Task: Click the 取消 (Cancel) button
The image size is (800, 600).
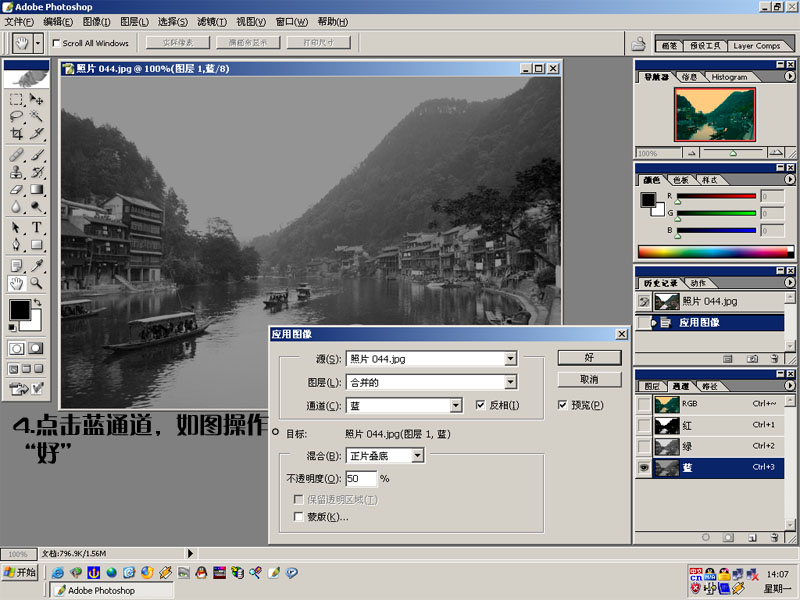Action: pos(589,380)
